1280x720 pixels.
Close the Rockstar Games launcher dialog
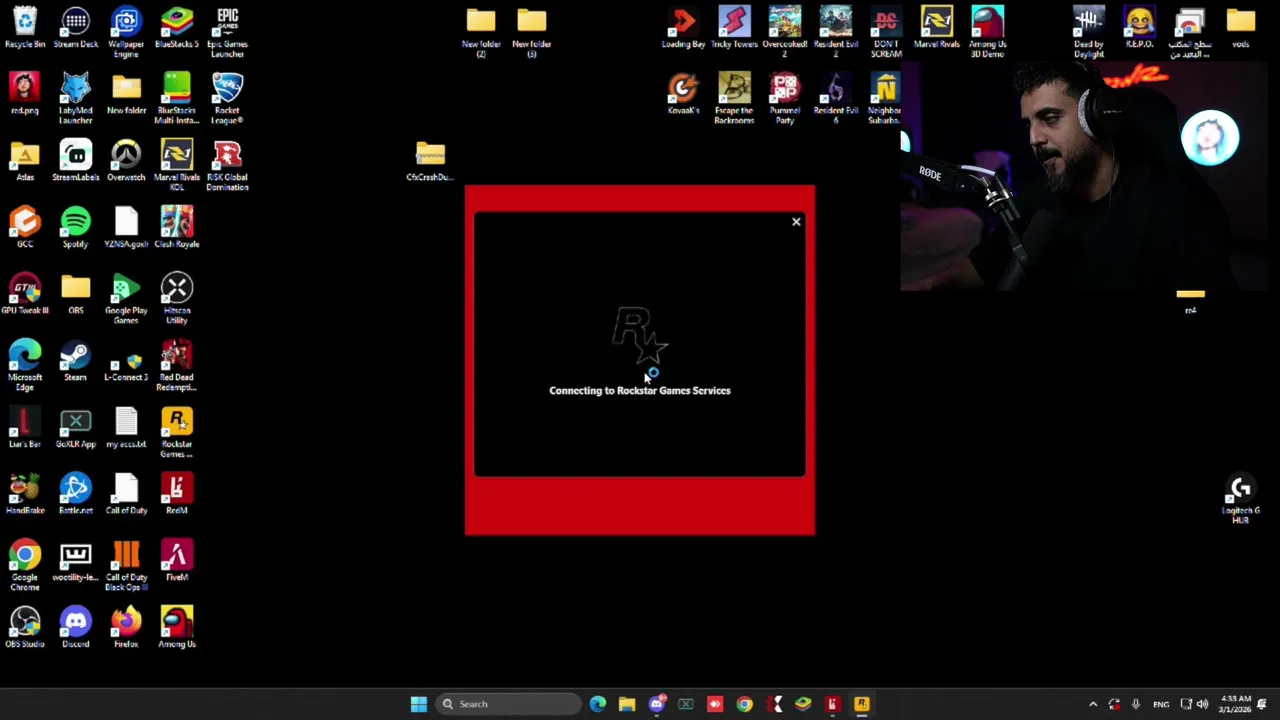pos(796,222)
